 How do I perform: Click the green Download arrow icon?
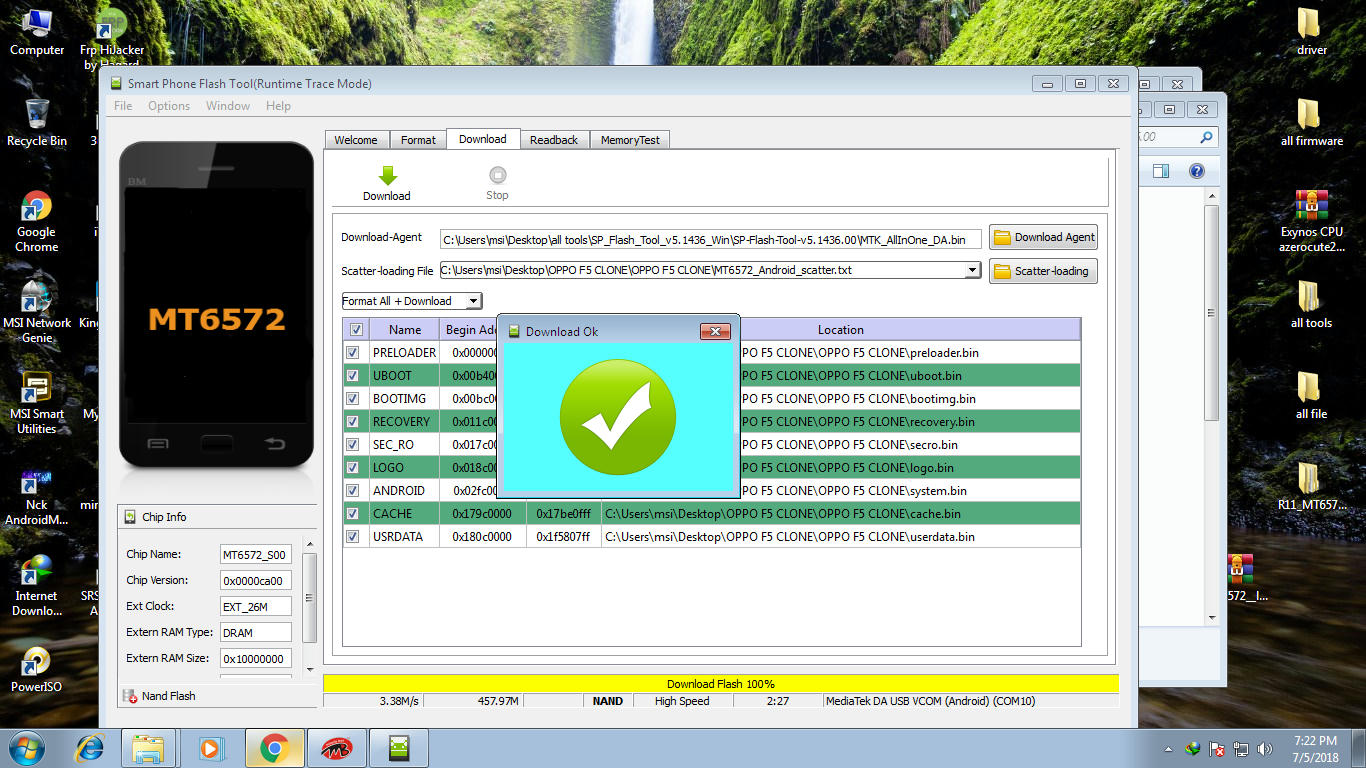point(386,176)
